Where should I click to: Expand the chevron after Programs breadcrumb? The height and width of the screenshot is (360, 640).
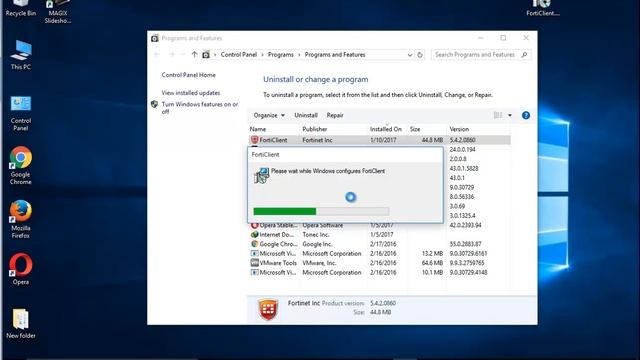(x=299, y=55)
